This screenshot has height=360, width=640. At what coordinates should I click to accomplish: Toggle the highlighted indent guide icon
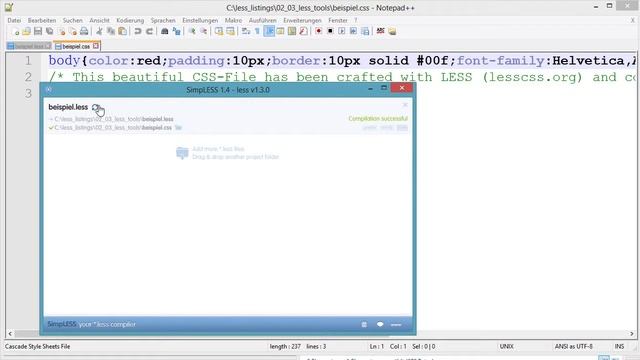pyautogui.click(x=269, y=31)
